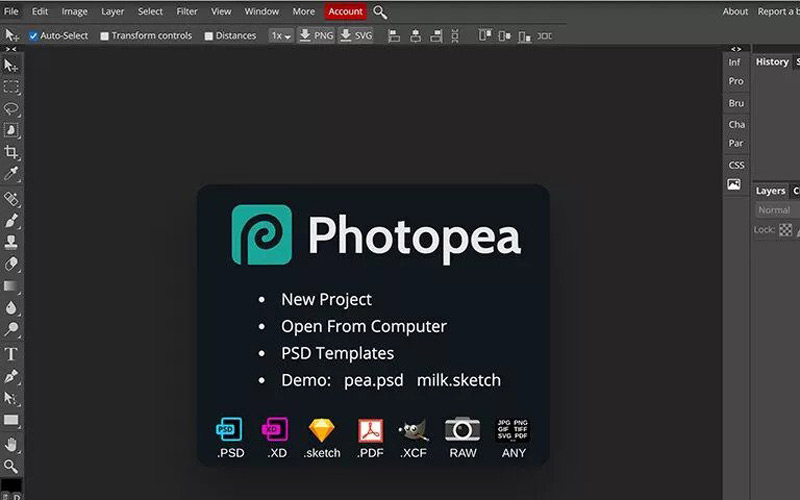Open the pea.psd demo file

[x=373, y=380]
